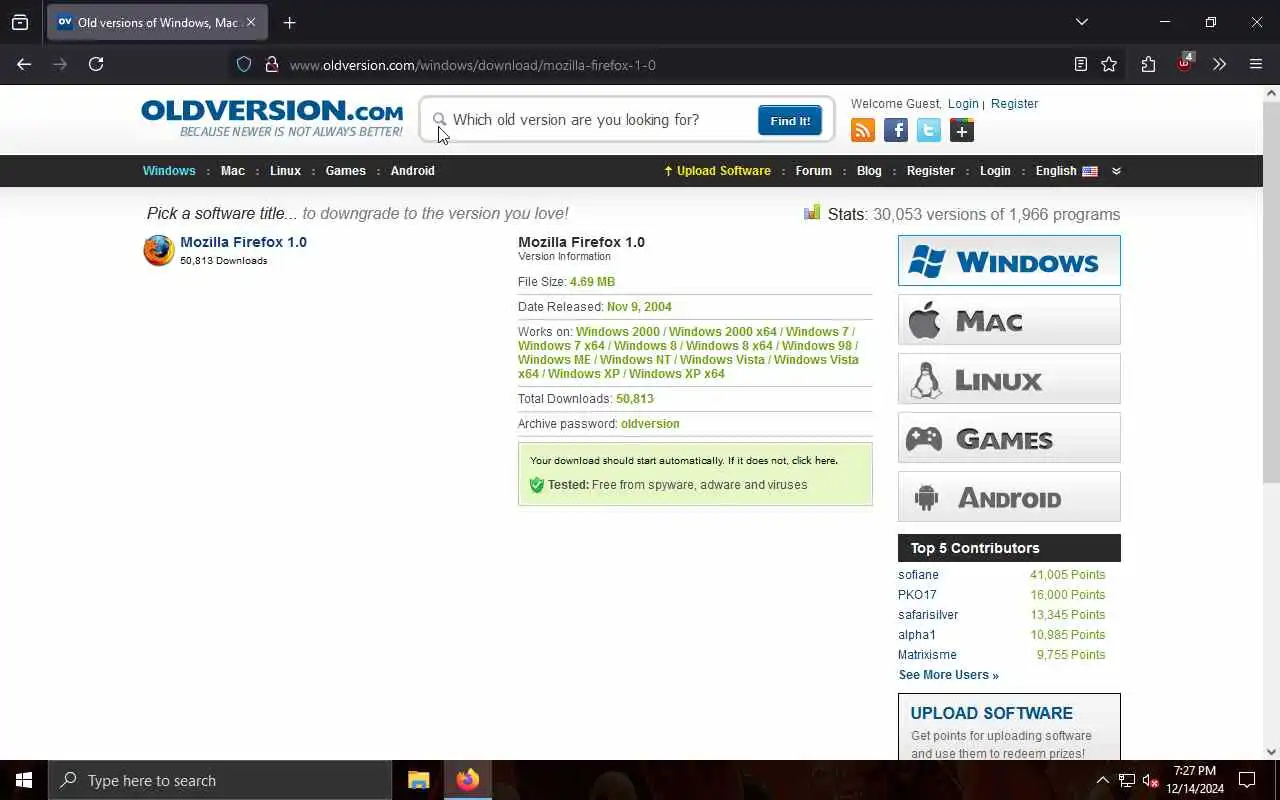The width and height of the screenshot is (1280, 800).
Task: Open the Games nav menu item
Action: point(345,171)
